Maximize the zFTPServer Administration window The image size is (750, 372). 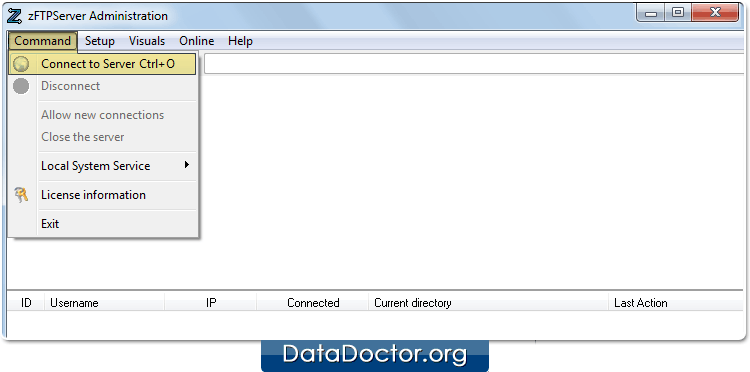(x=678, y=13)
